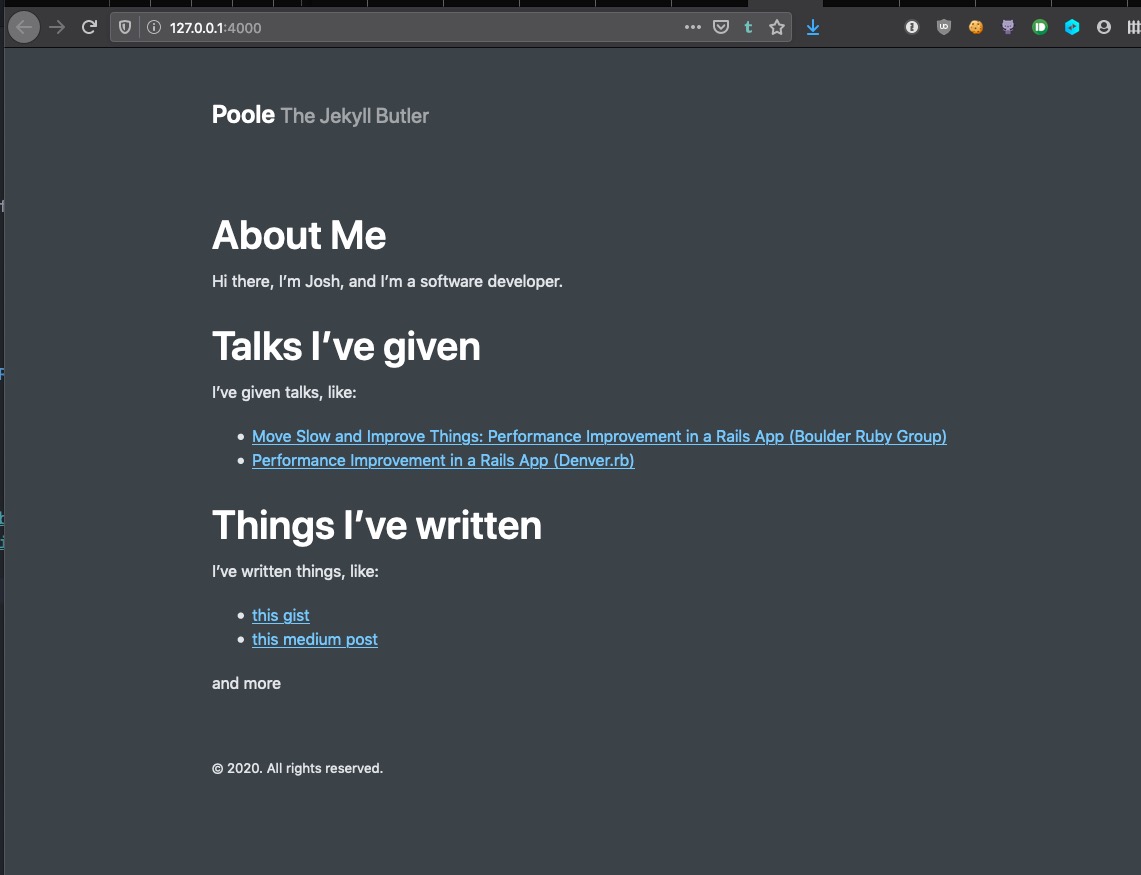Open the uBlock Origin extension
Screen dimensions: 1141x875
click(x=944, y=28)
